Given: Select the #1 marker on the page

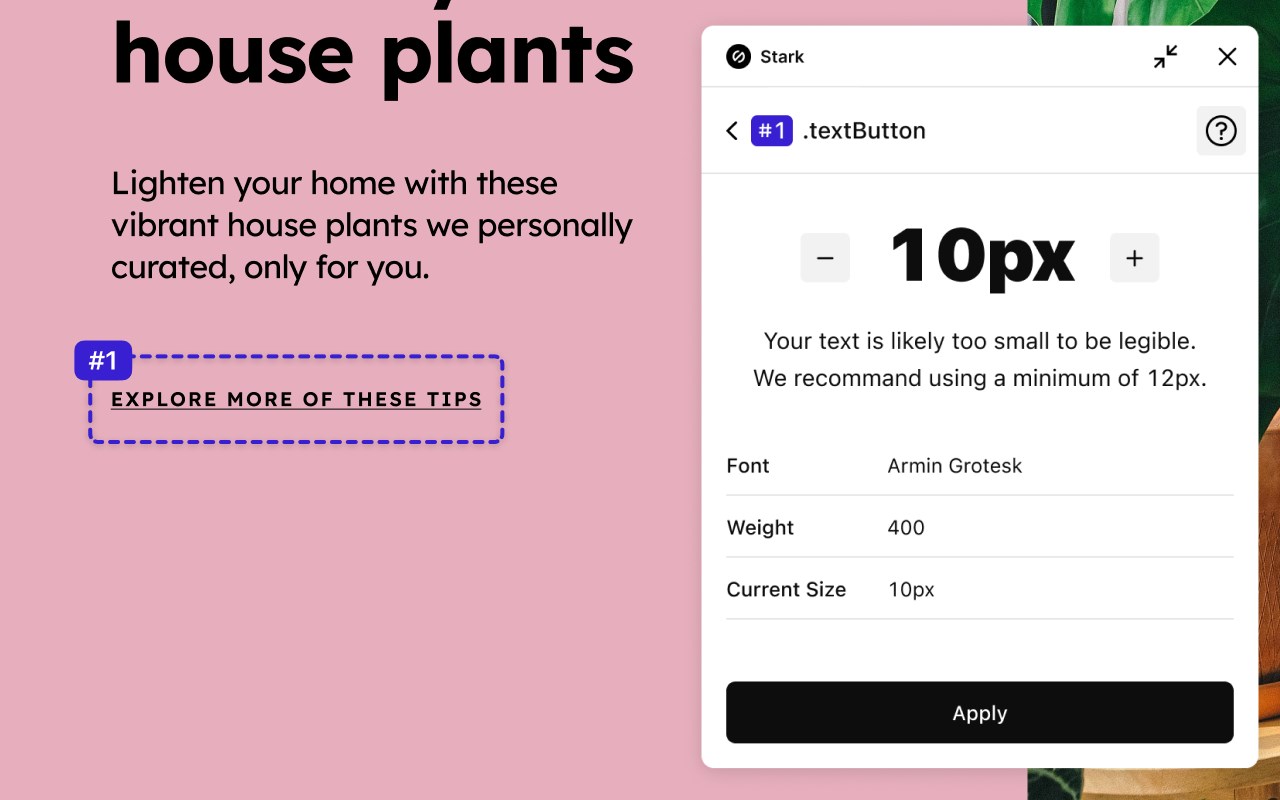Looking at the screenshot, I should click(103, 361).
